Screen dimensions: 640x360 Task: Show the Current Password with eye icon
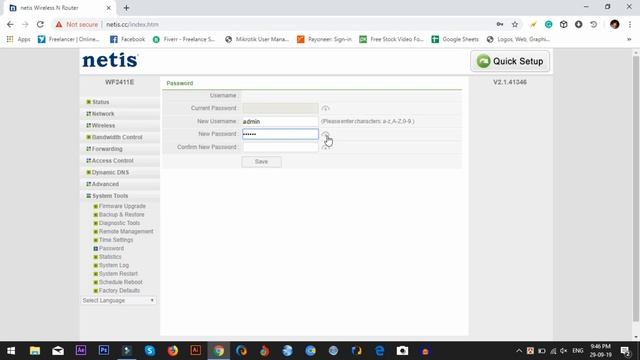coord(325,108)
